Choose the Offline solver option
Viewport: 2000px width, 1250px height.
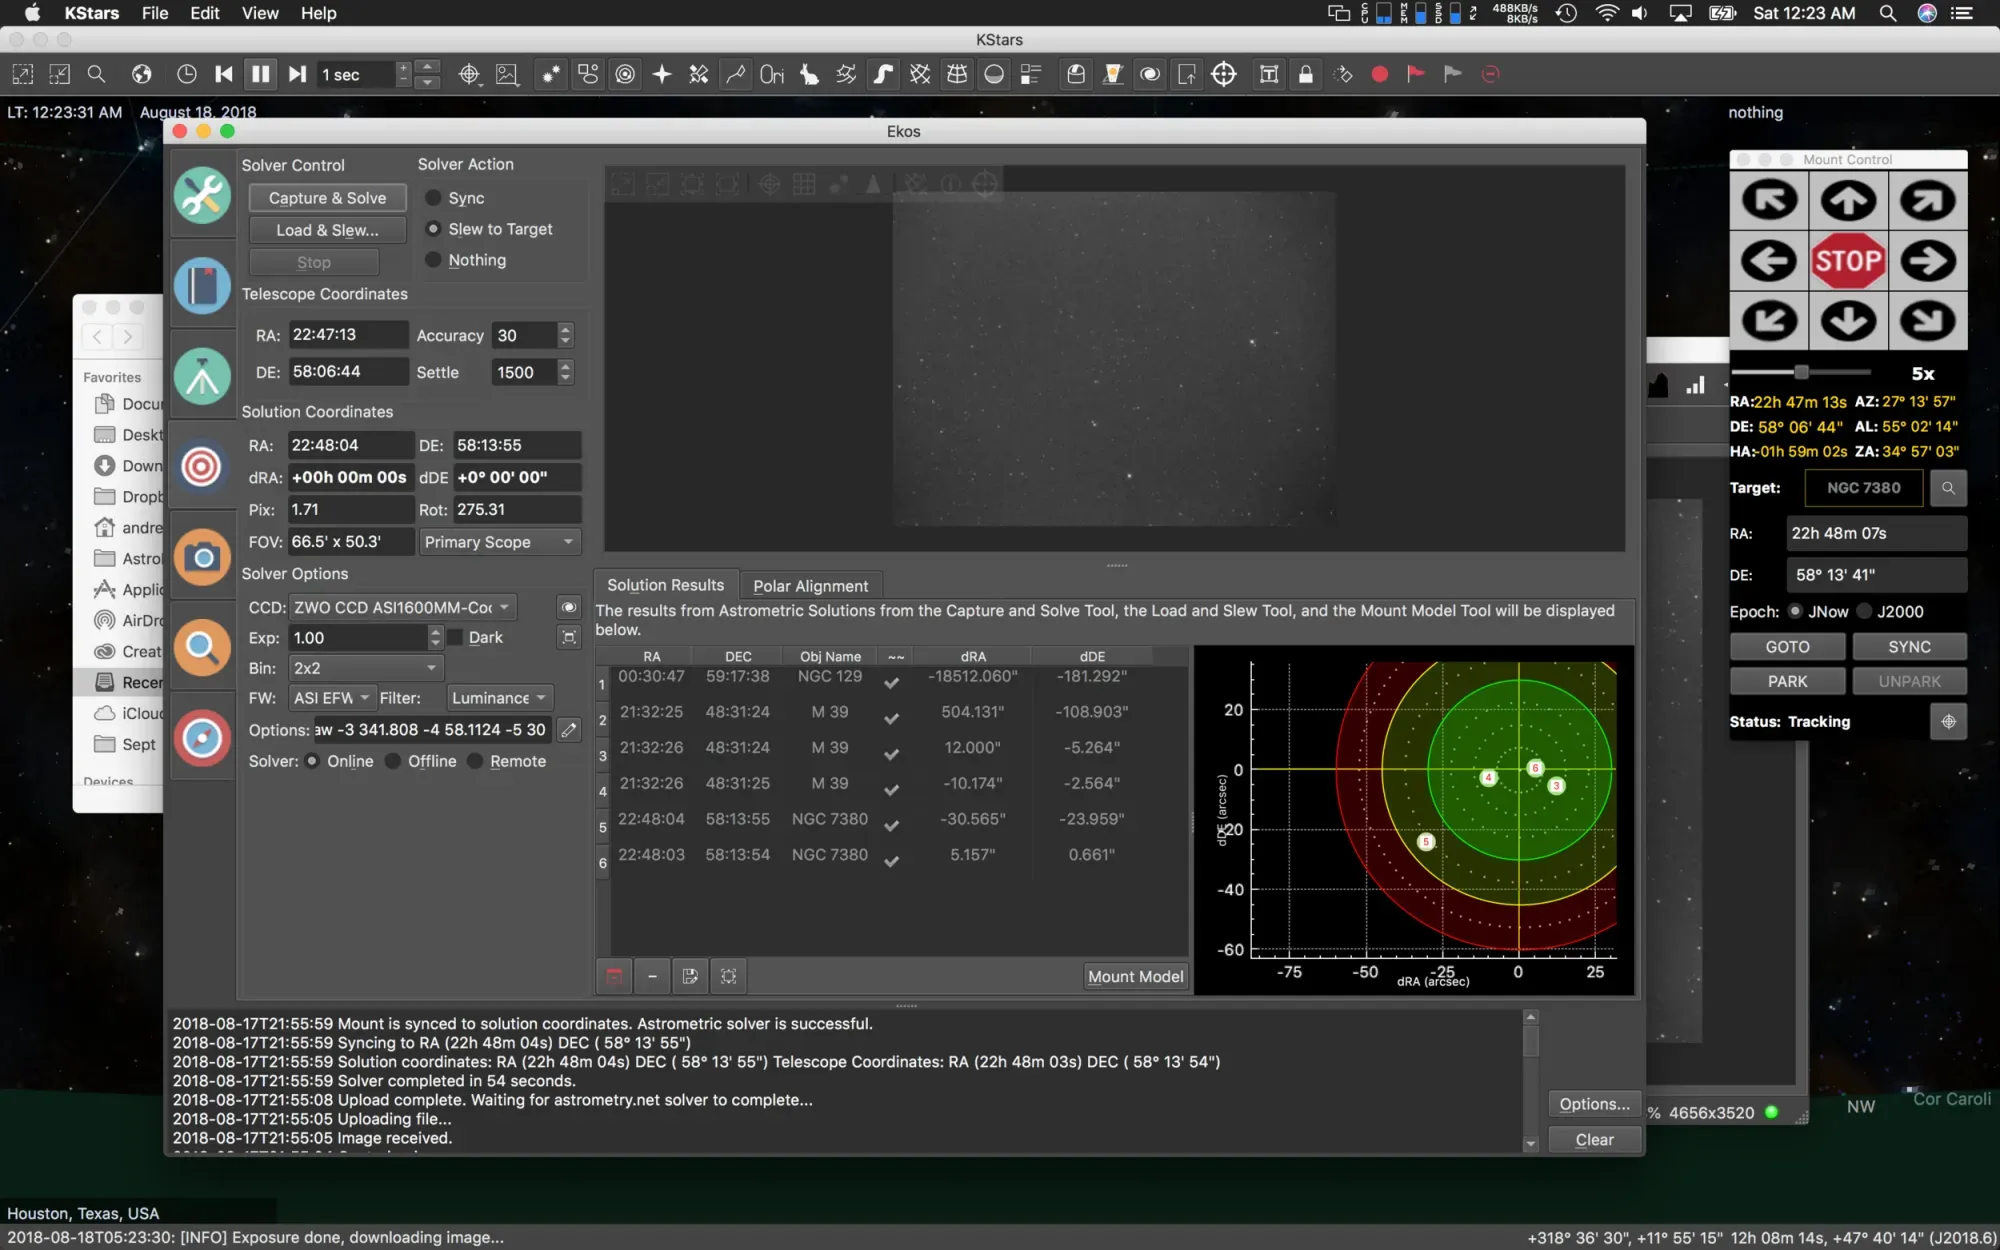point(394,761)
